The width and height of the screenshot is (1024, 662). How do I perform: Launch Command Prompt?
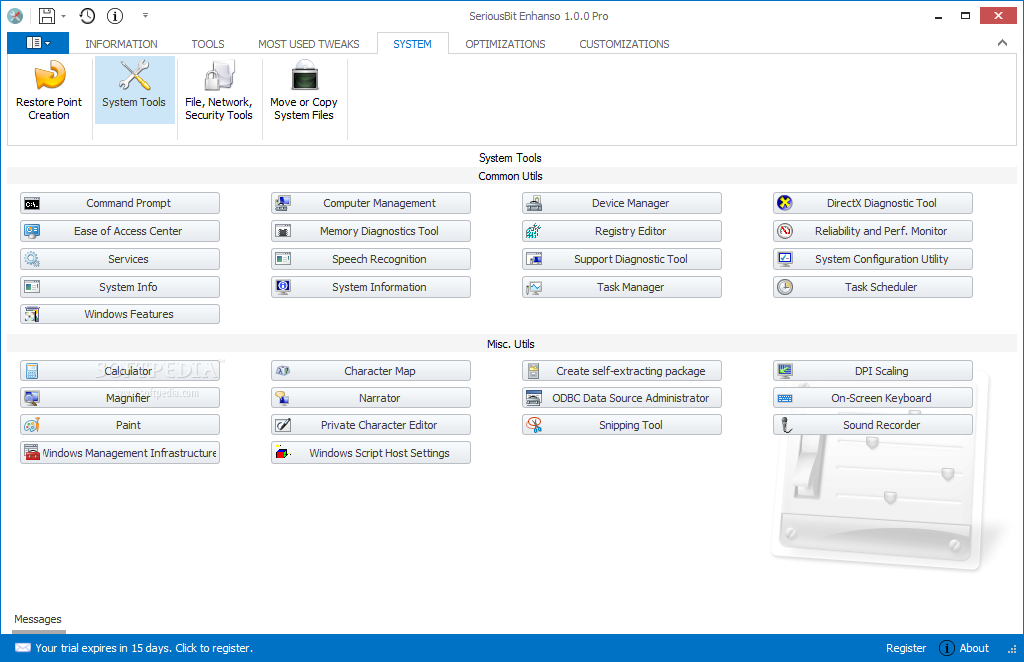pos(120,203)
